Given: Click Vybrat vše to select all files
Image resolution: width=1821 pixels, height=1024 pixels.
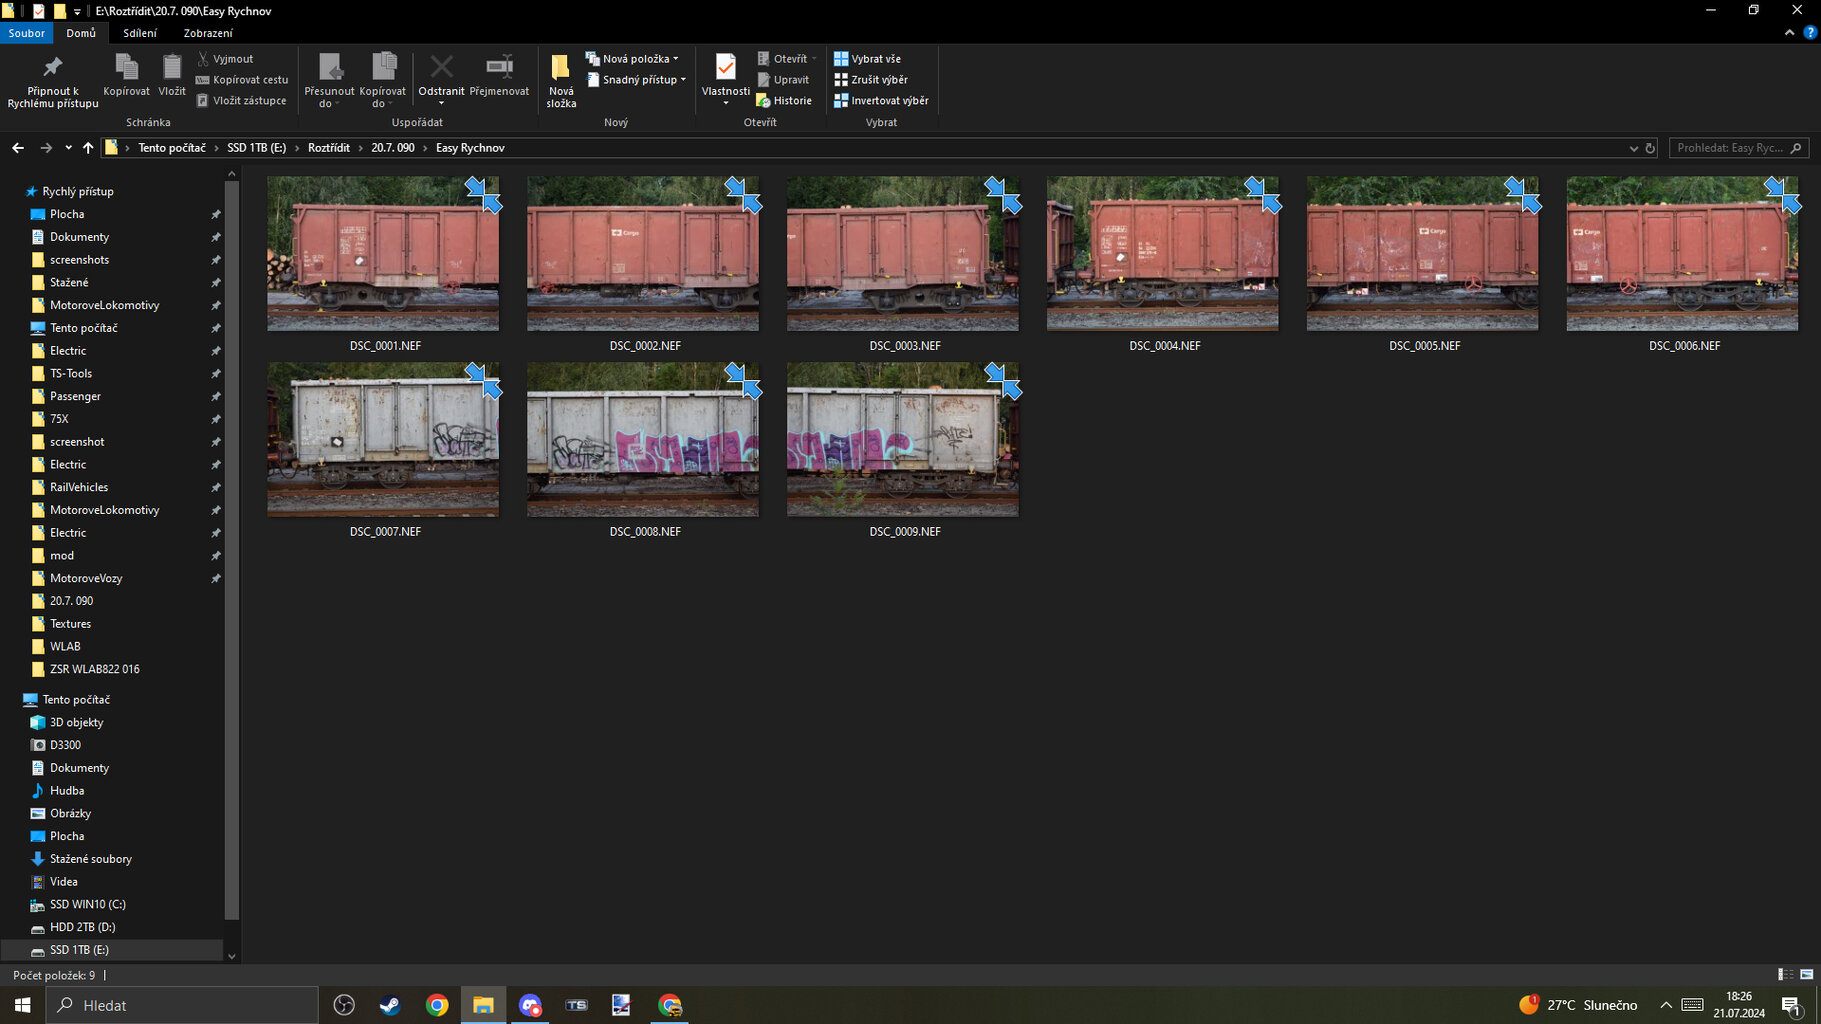Looking at the screenshot, I should (x=867, y=59).
